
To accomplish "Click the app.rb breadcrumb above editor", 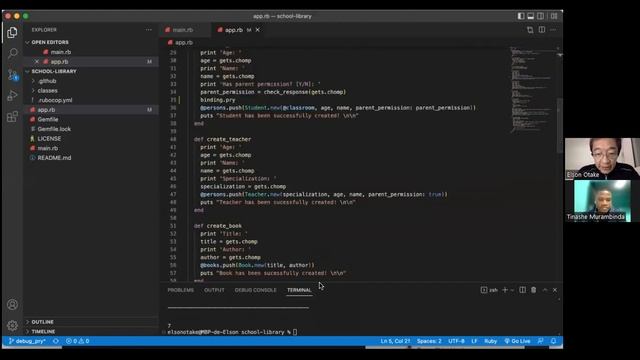I will (180, 42).
